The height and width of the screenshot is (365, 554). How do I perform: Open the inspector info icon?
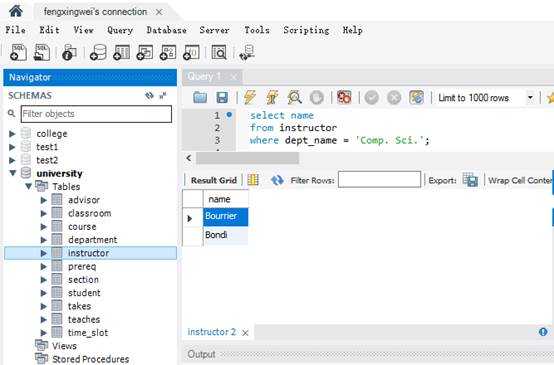[69, 53]
